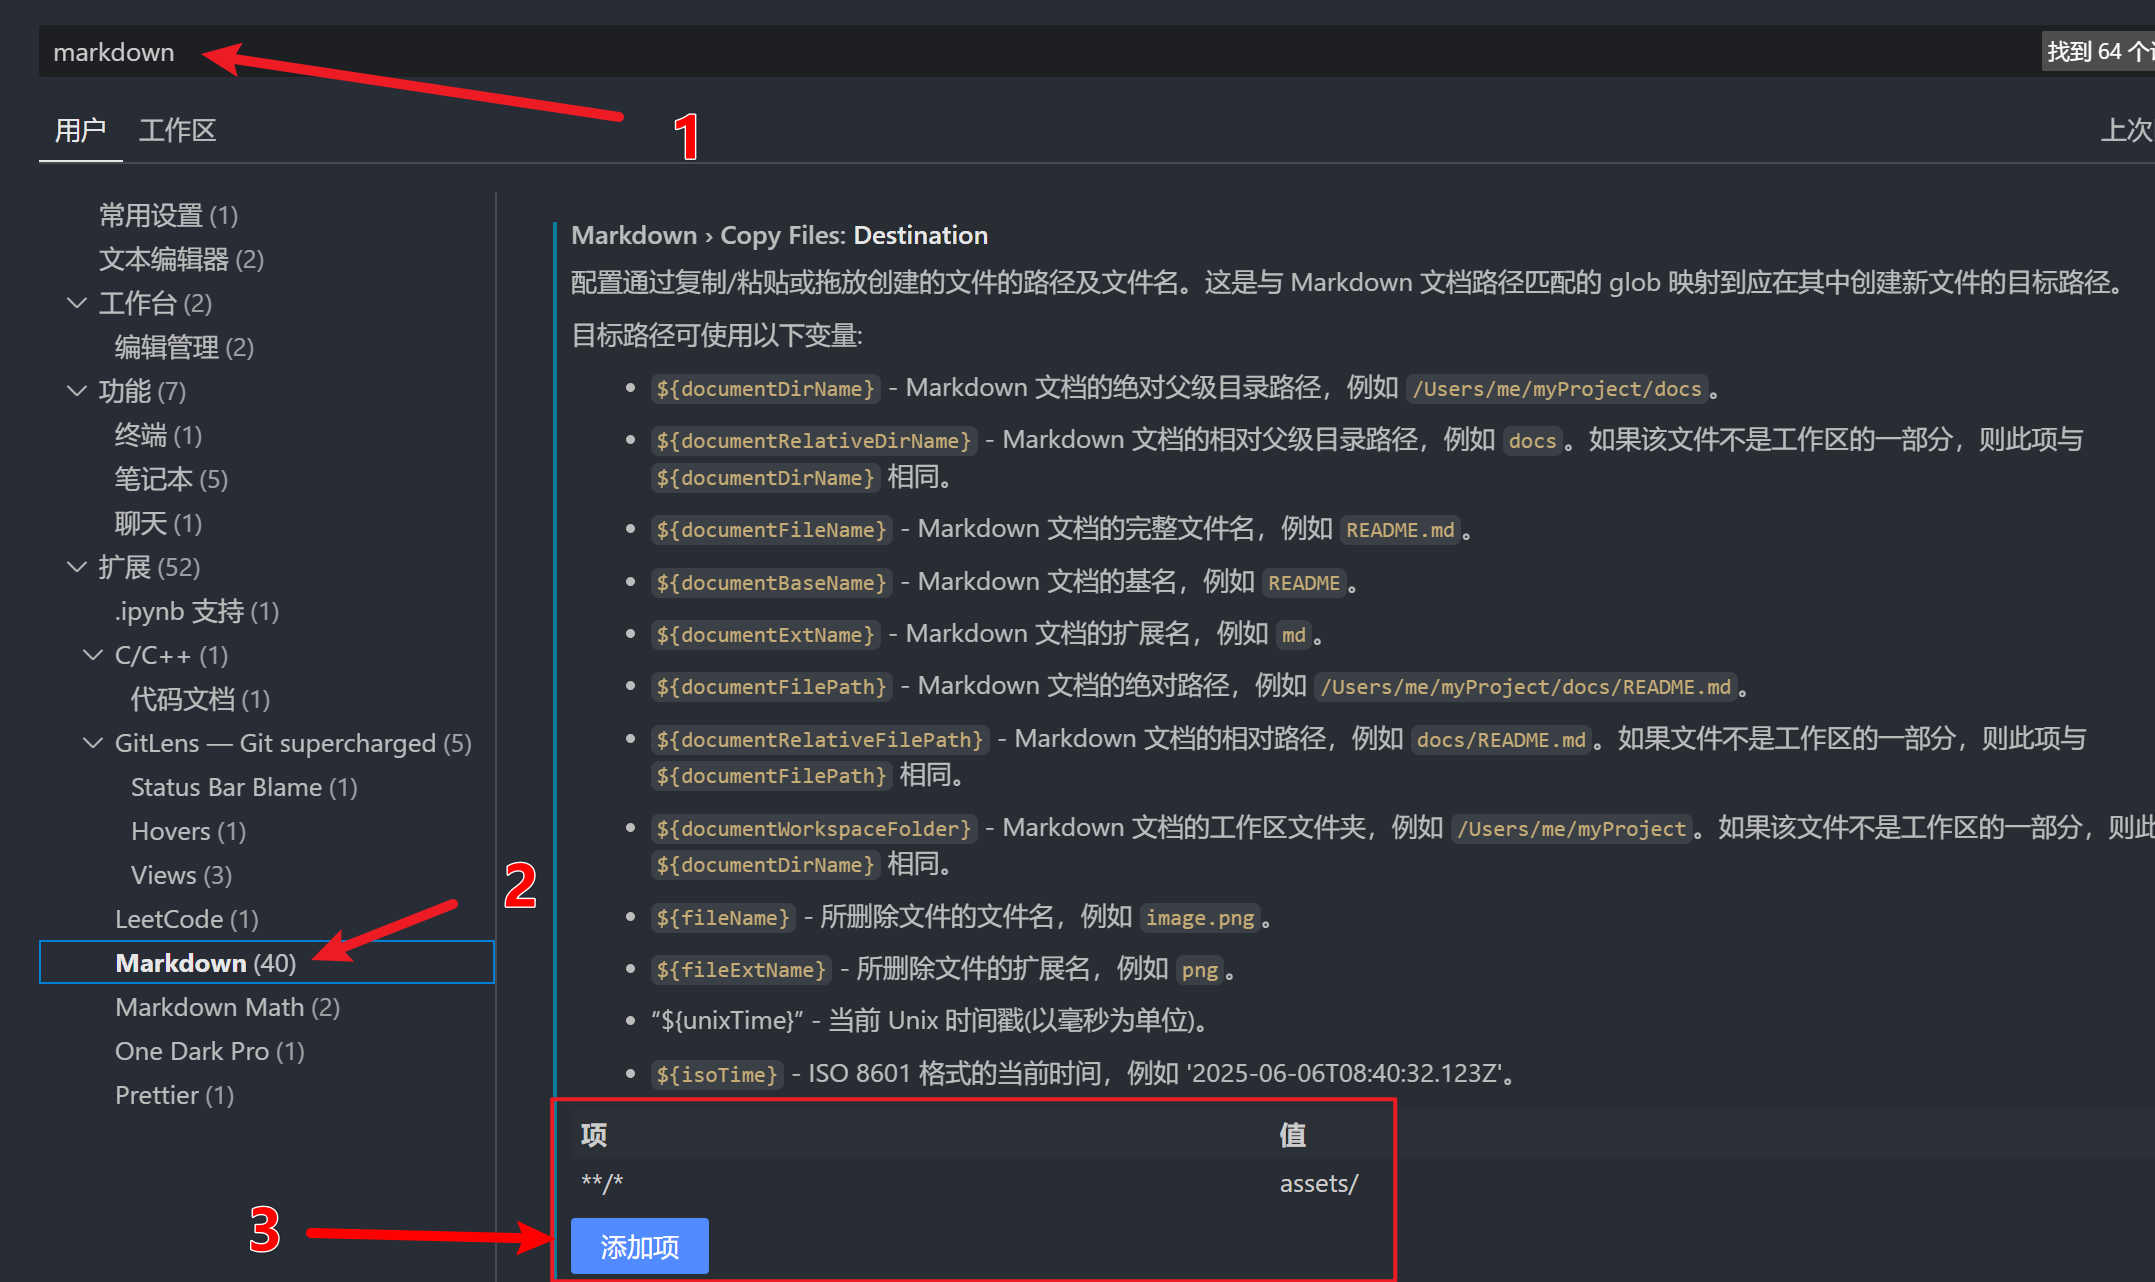Select the 笔记本 category item
2155x1282 pixels.
170,479
